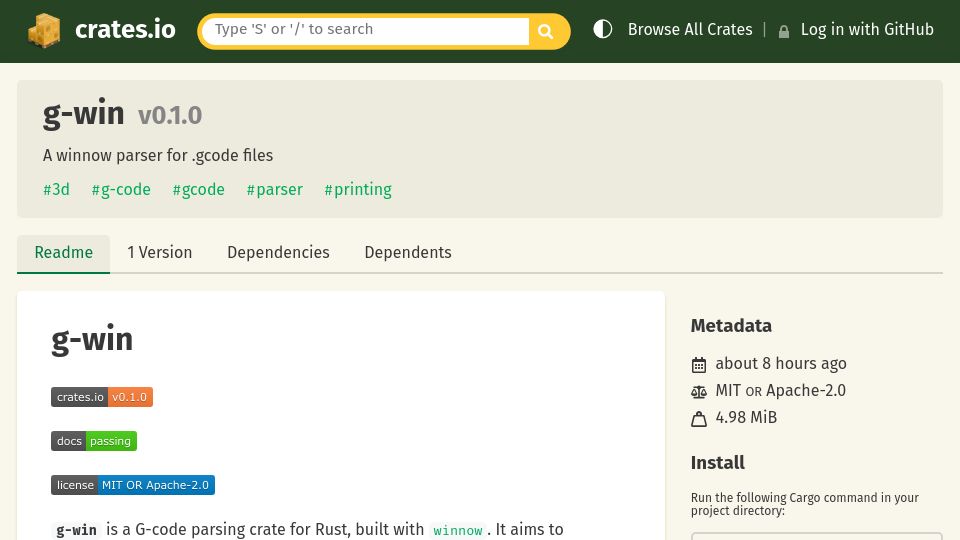
Task: Open the #3d keyword
Action: point(56,190)
